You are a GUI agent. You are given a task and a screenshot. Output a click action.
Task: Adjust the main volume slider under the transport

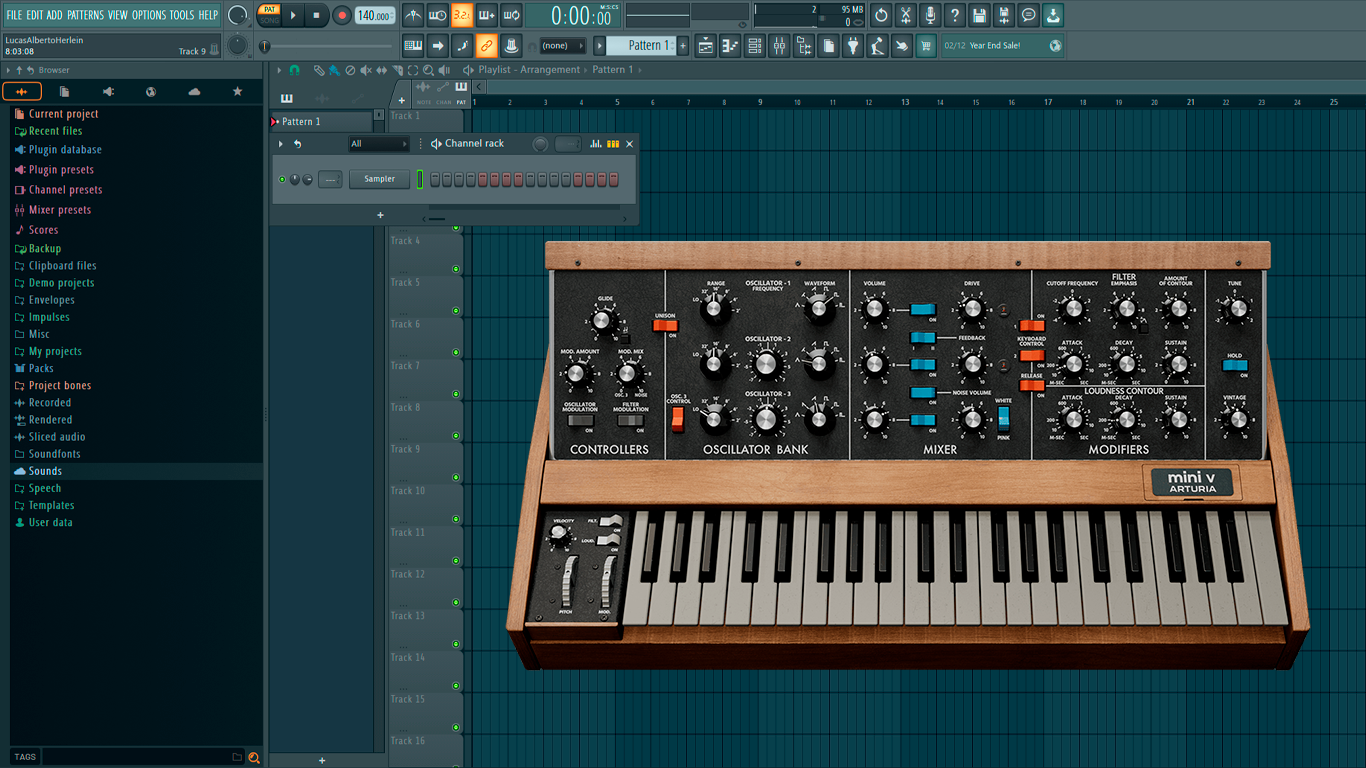tap(327, 46)
